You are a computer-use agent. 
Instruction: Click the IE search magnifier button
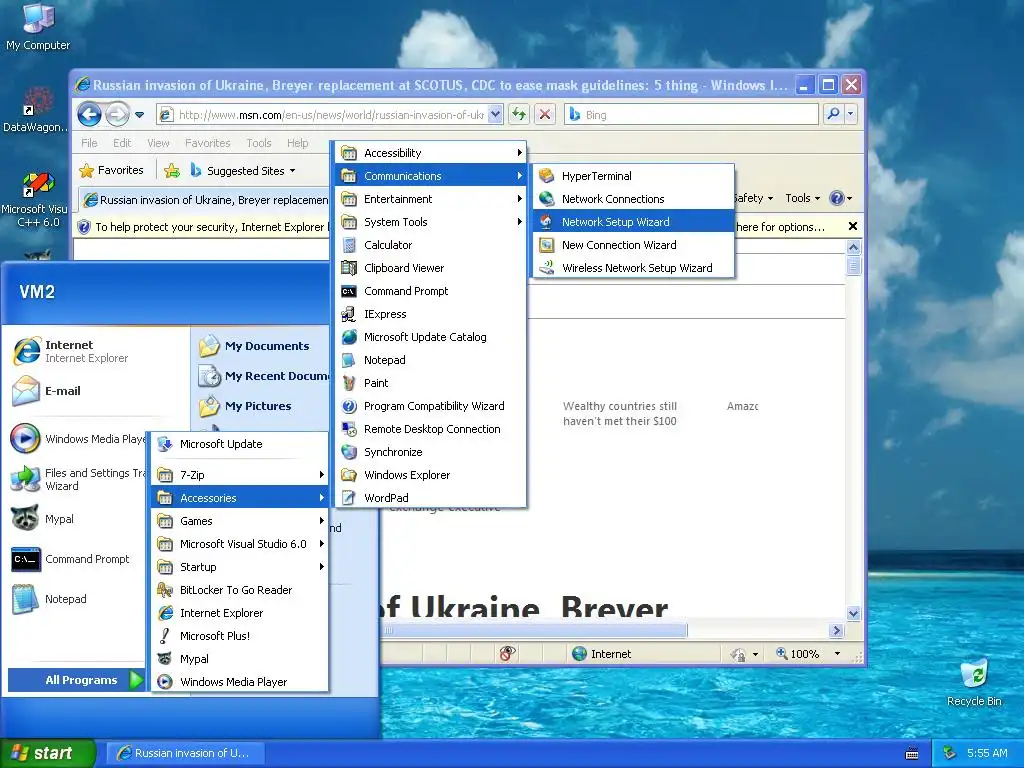pyautogui.click(x=833, y=115)
